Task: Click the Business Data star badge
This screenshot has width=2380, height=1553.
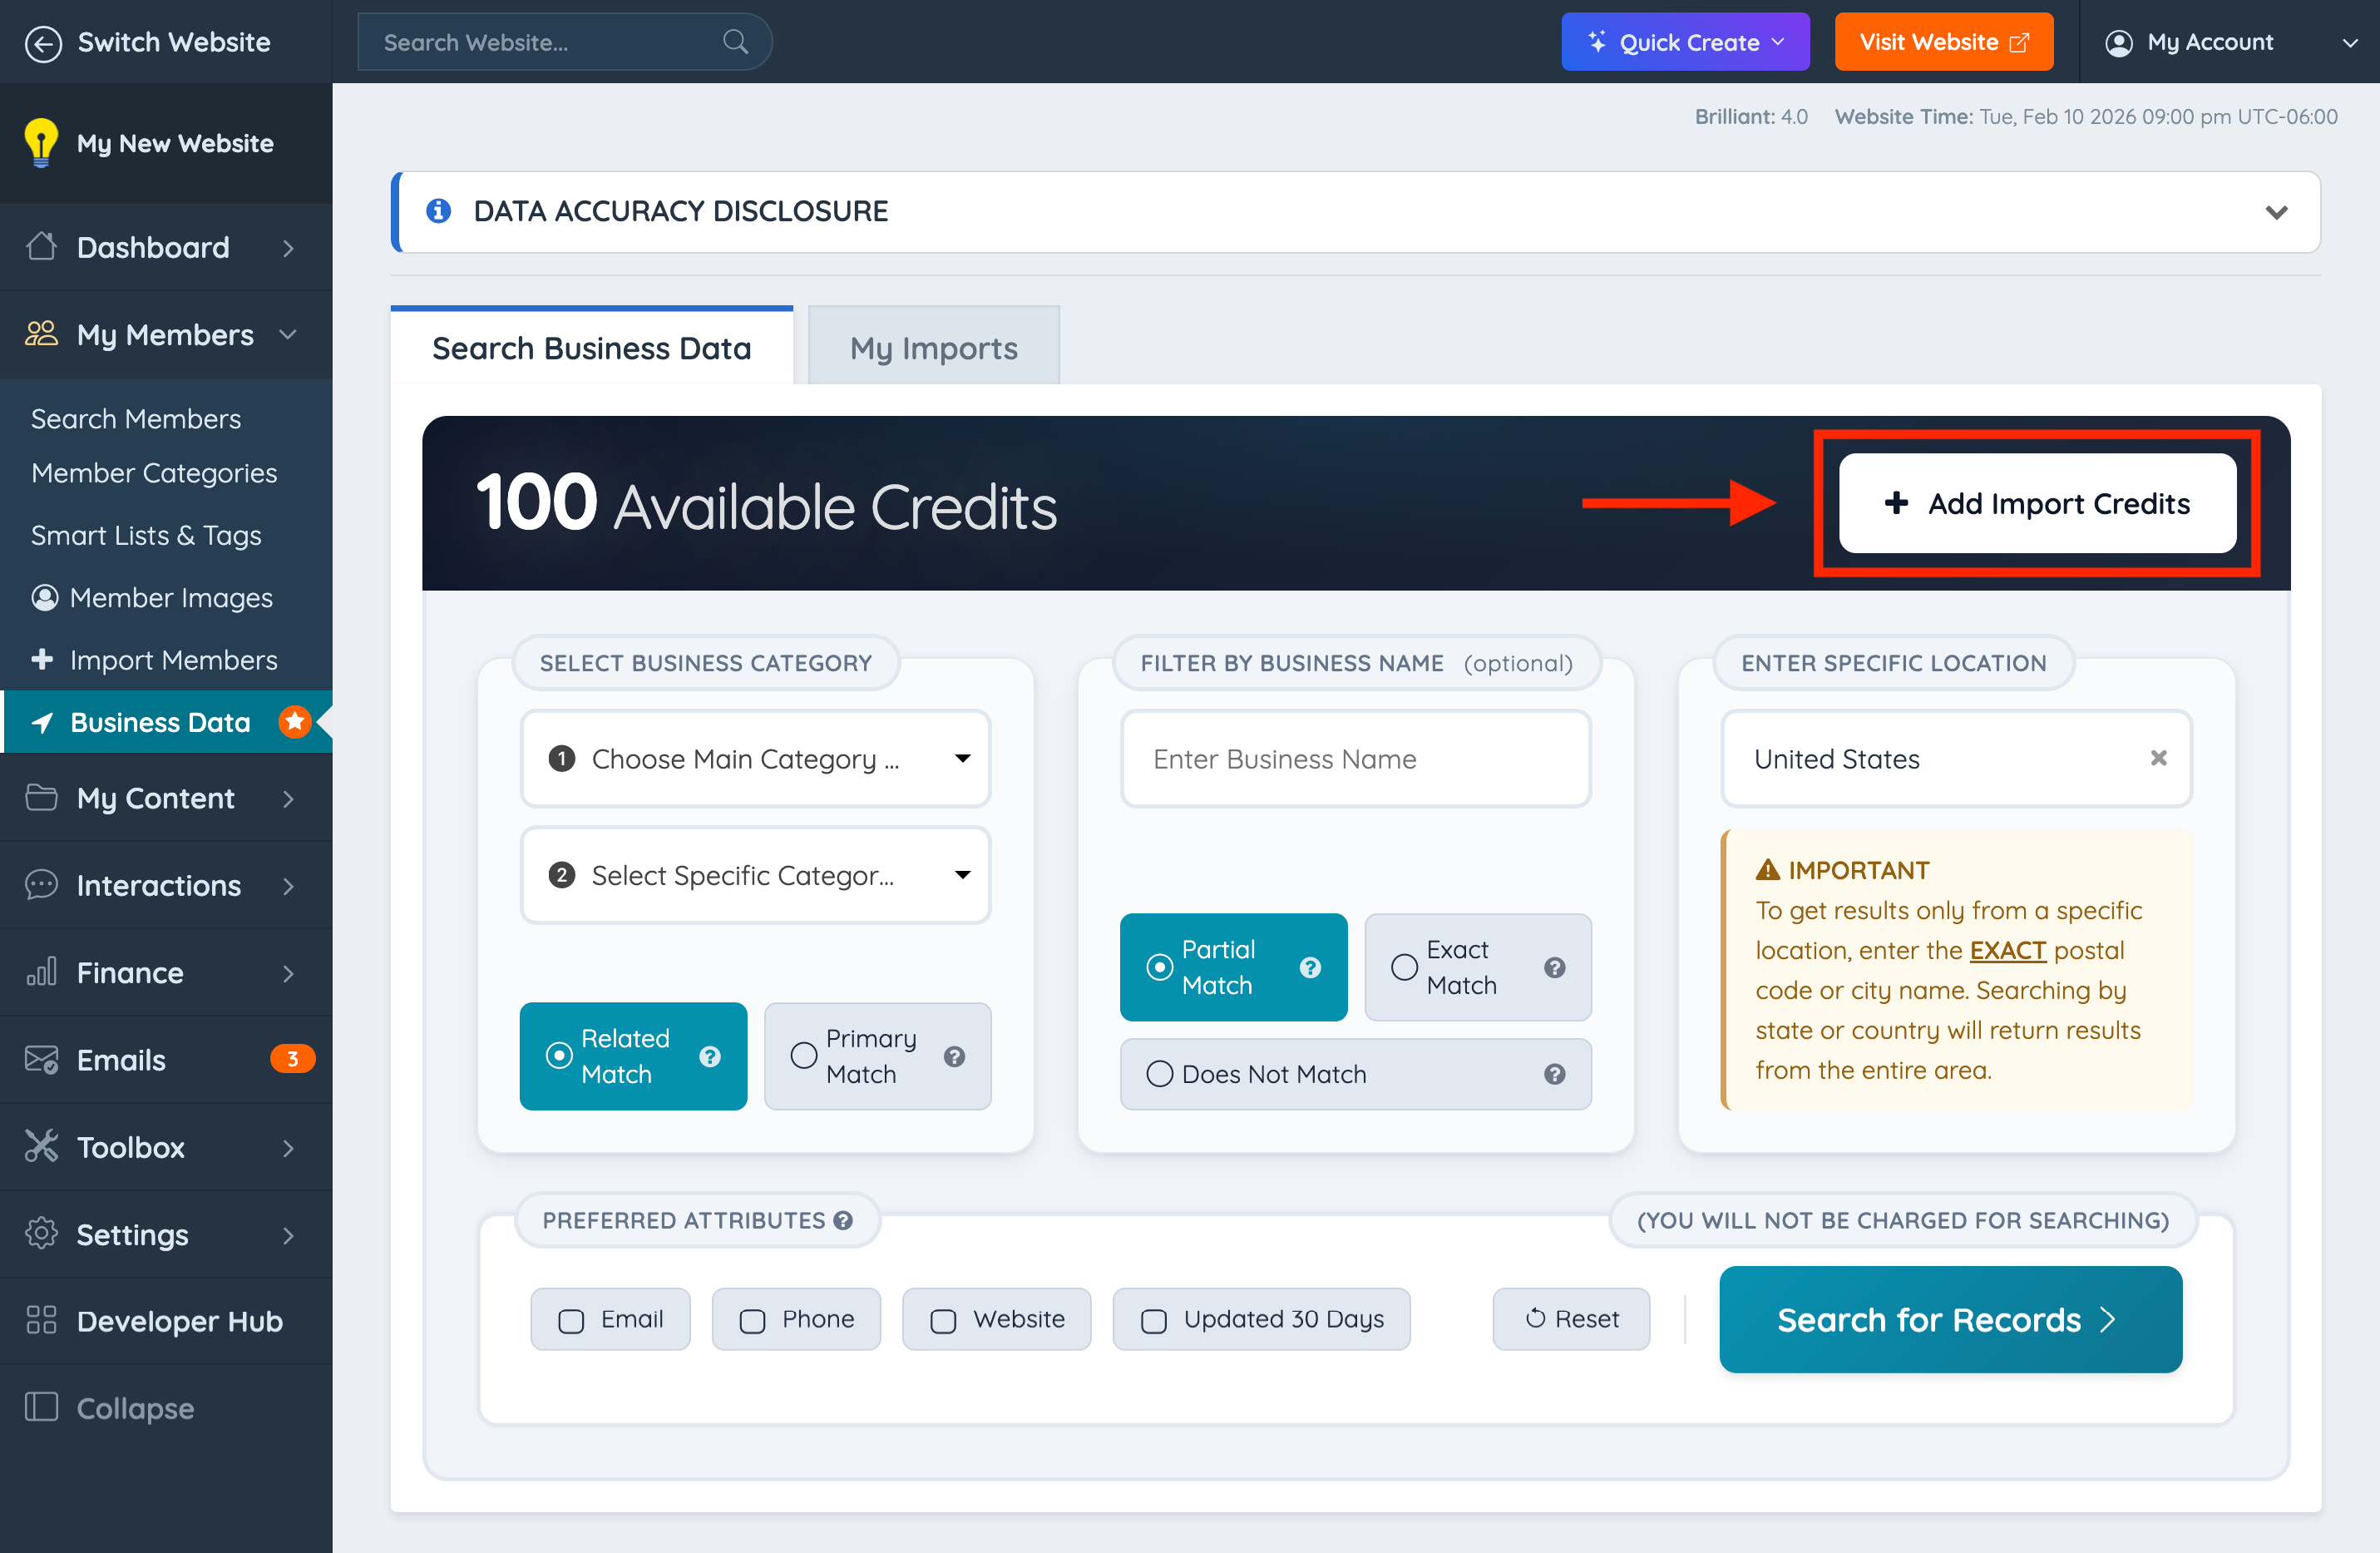Action: point(294,721)
